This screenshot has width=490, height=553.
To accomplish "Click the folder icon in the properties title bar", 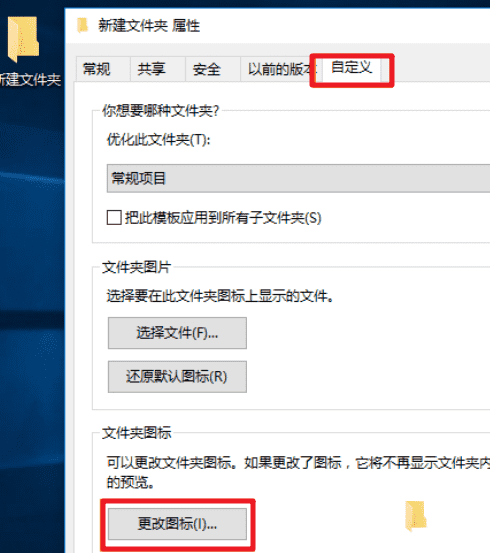I will pos(83,25).
